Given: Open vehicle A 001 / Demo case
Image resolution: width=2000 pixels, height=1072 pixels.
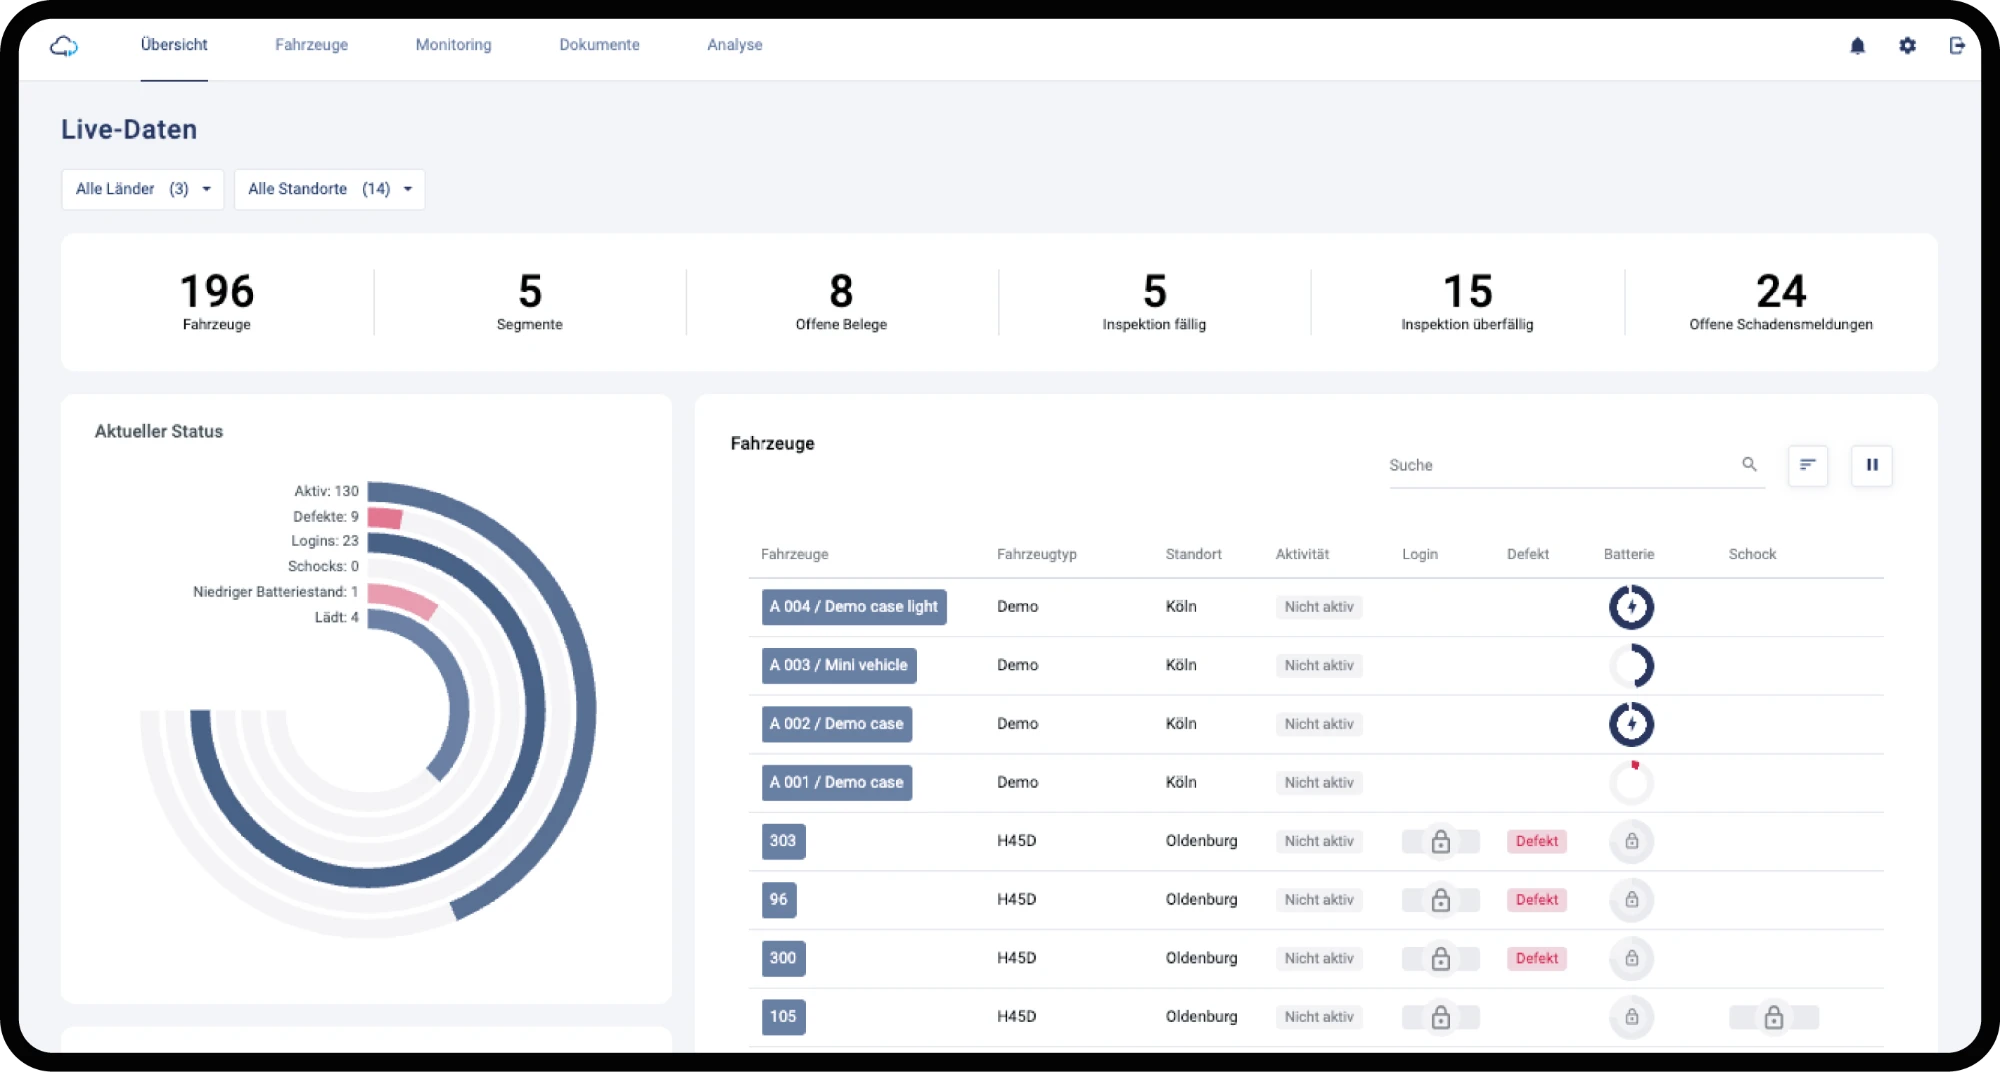Looking at the screenshot, I should 837,782.
